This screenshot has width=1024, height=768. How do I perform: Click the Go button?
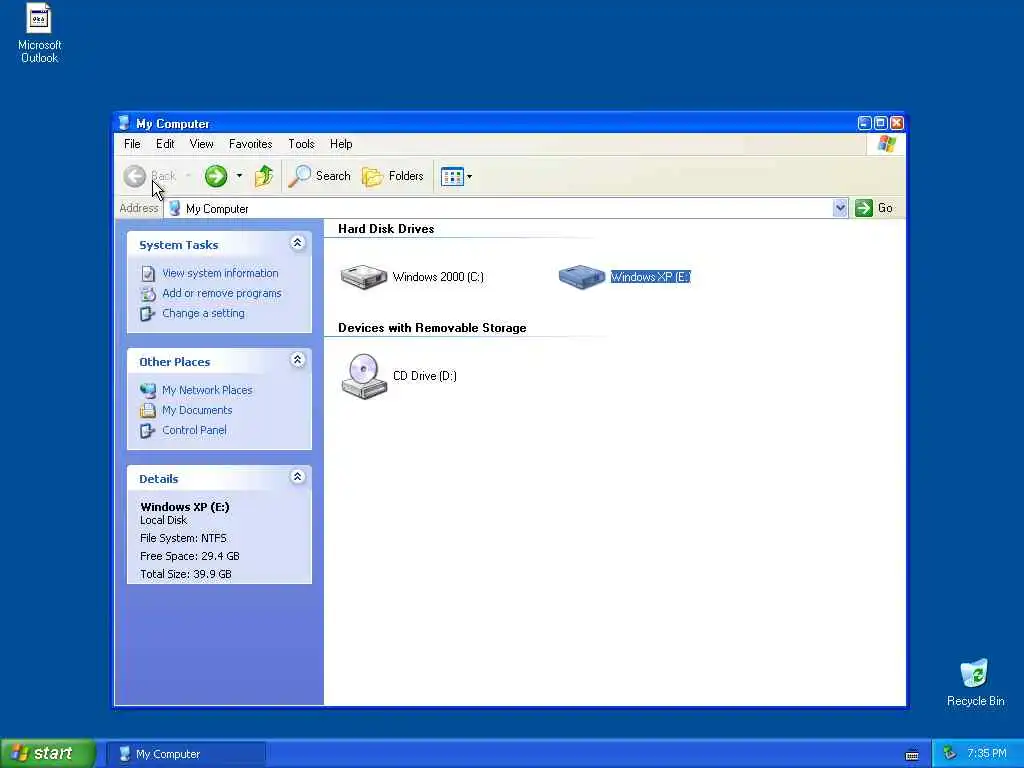click(x=874, y=208)
